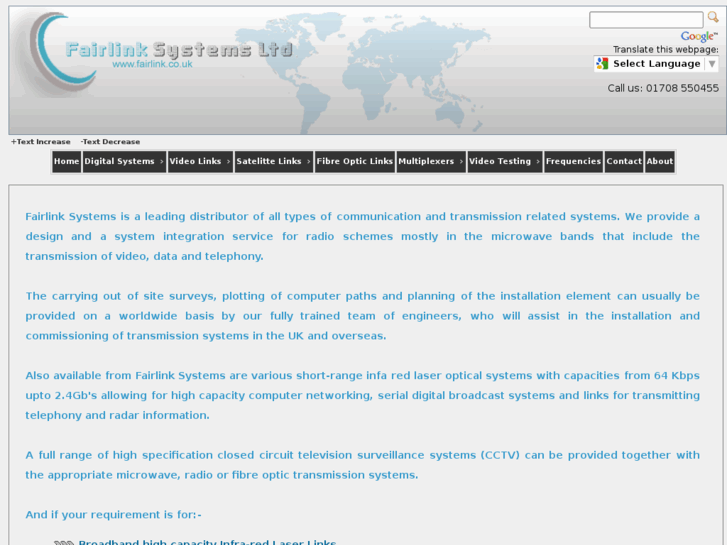Click the Google logo under the search box
Screen dimensions: 727x545
[x=699, y=36]
